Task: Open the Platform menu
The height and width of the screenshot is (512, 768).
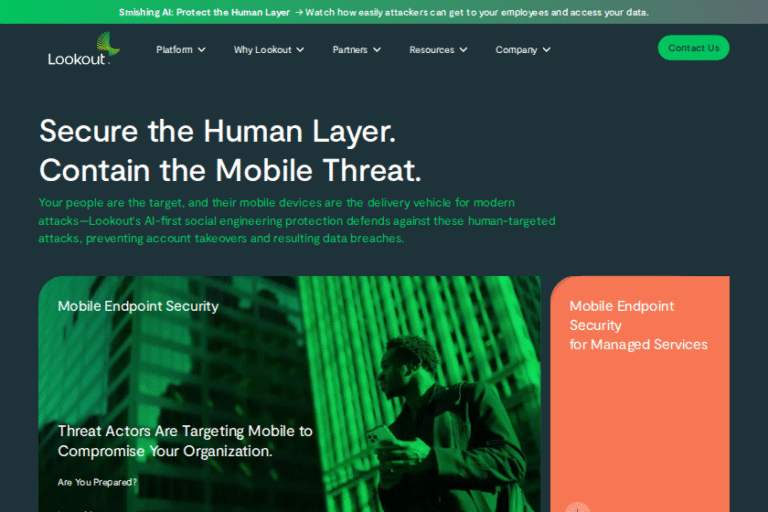Action: (180, 49)
